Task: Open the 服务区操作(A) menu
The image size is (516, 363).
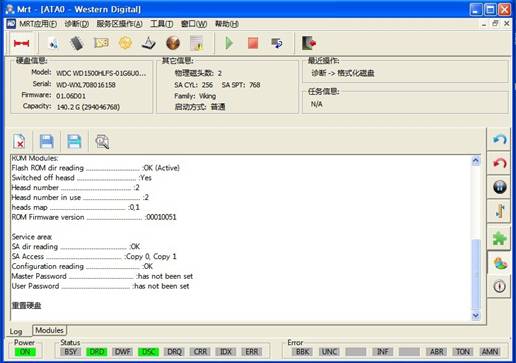Action: click(x=119, y=24)
